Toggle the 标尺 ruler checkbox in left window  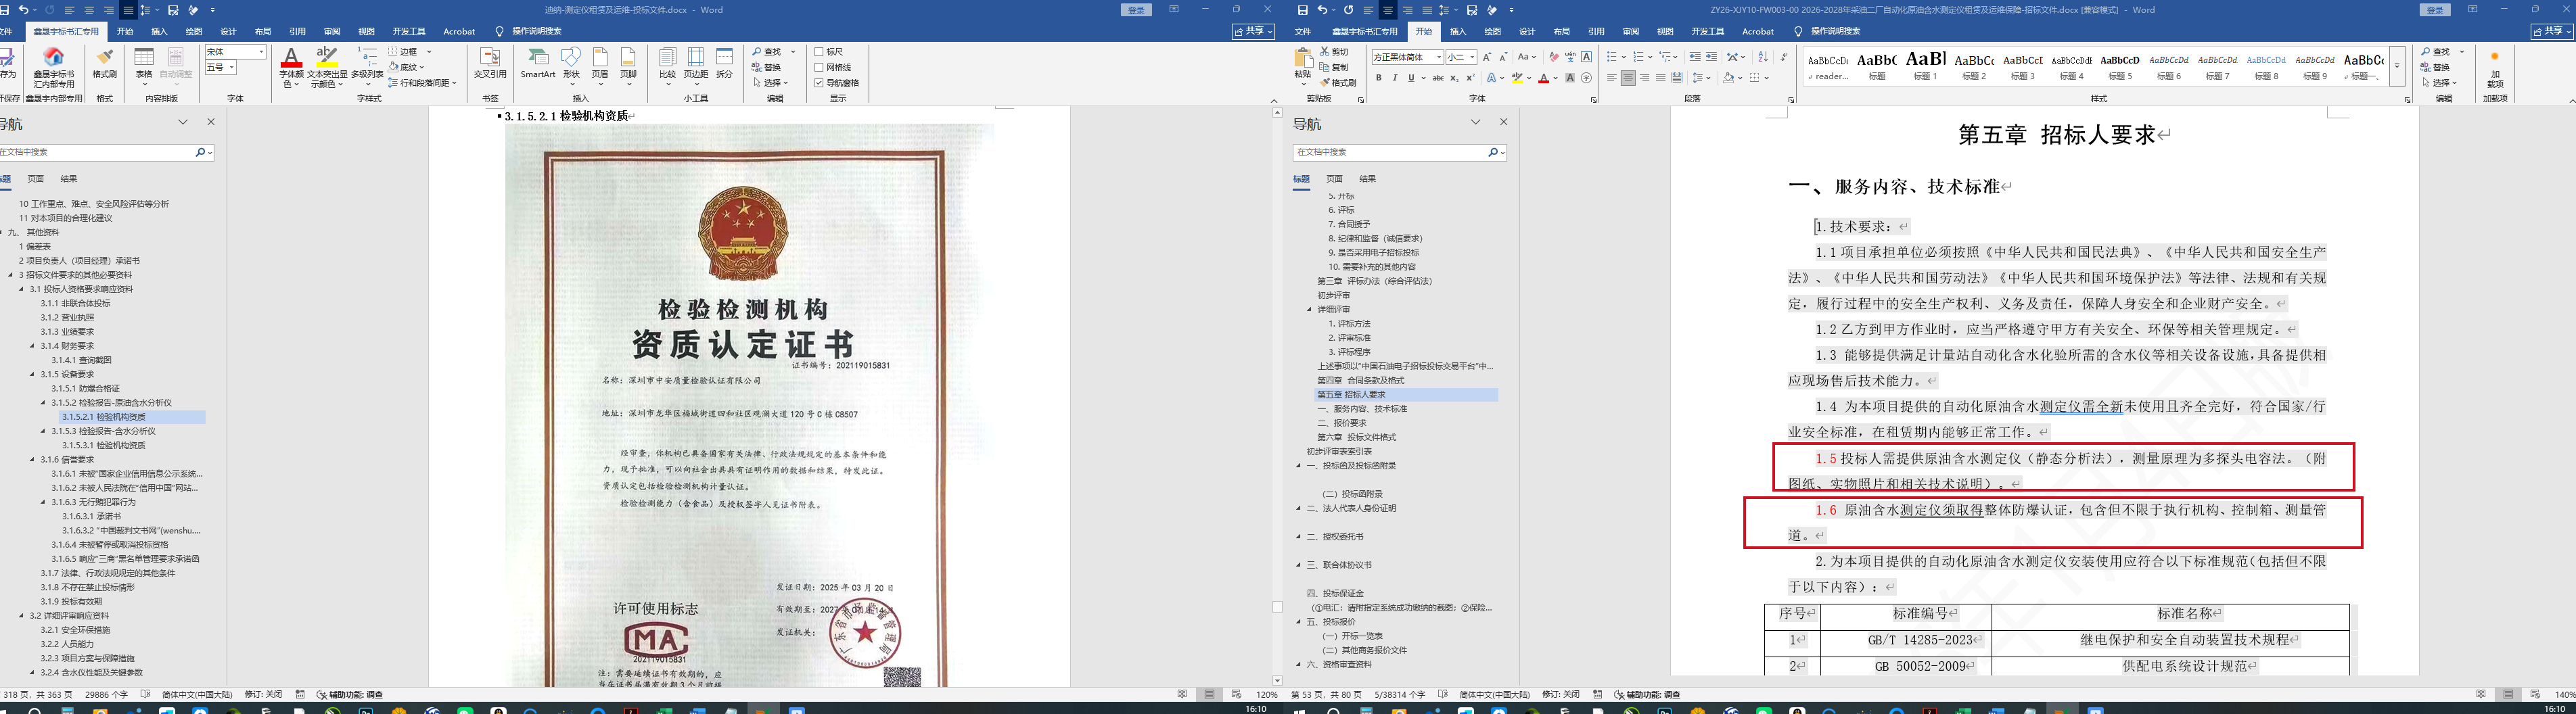[819, 52]
